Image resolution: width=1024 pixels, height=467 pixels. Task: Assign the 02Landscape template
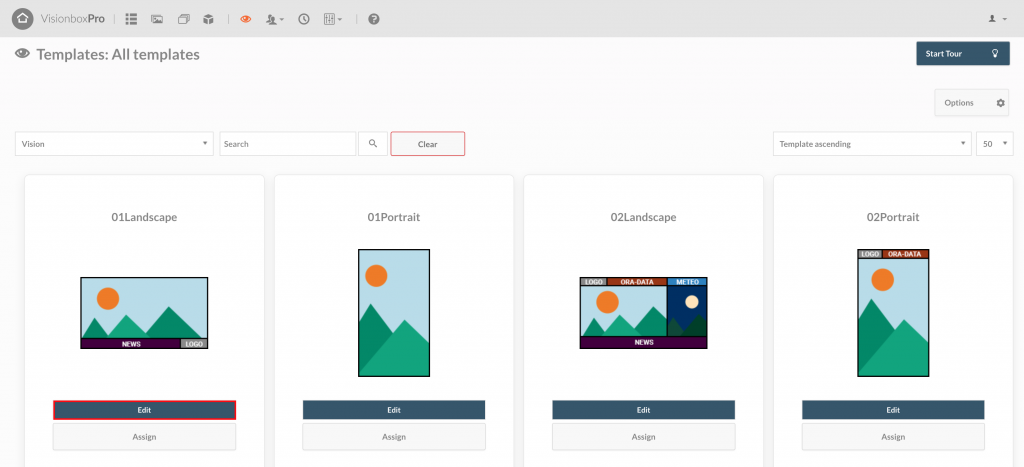pos(643,437)
